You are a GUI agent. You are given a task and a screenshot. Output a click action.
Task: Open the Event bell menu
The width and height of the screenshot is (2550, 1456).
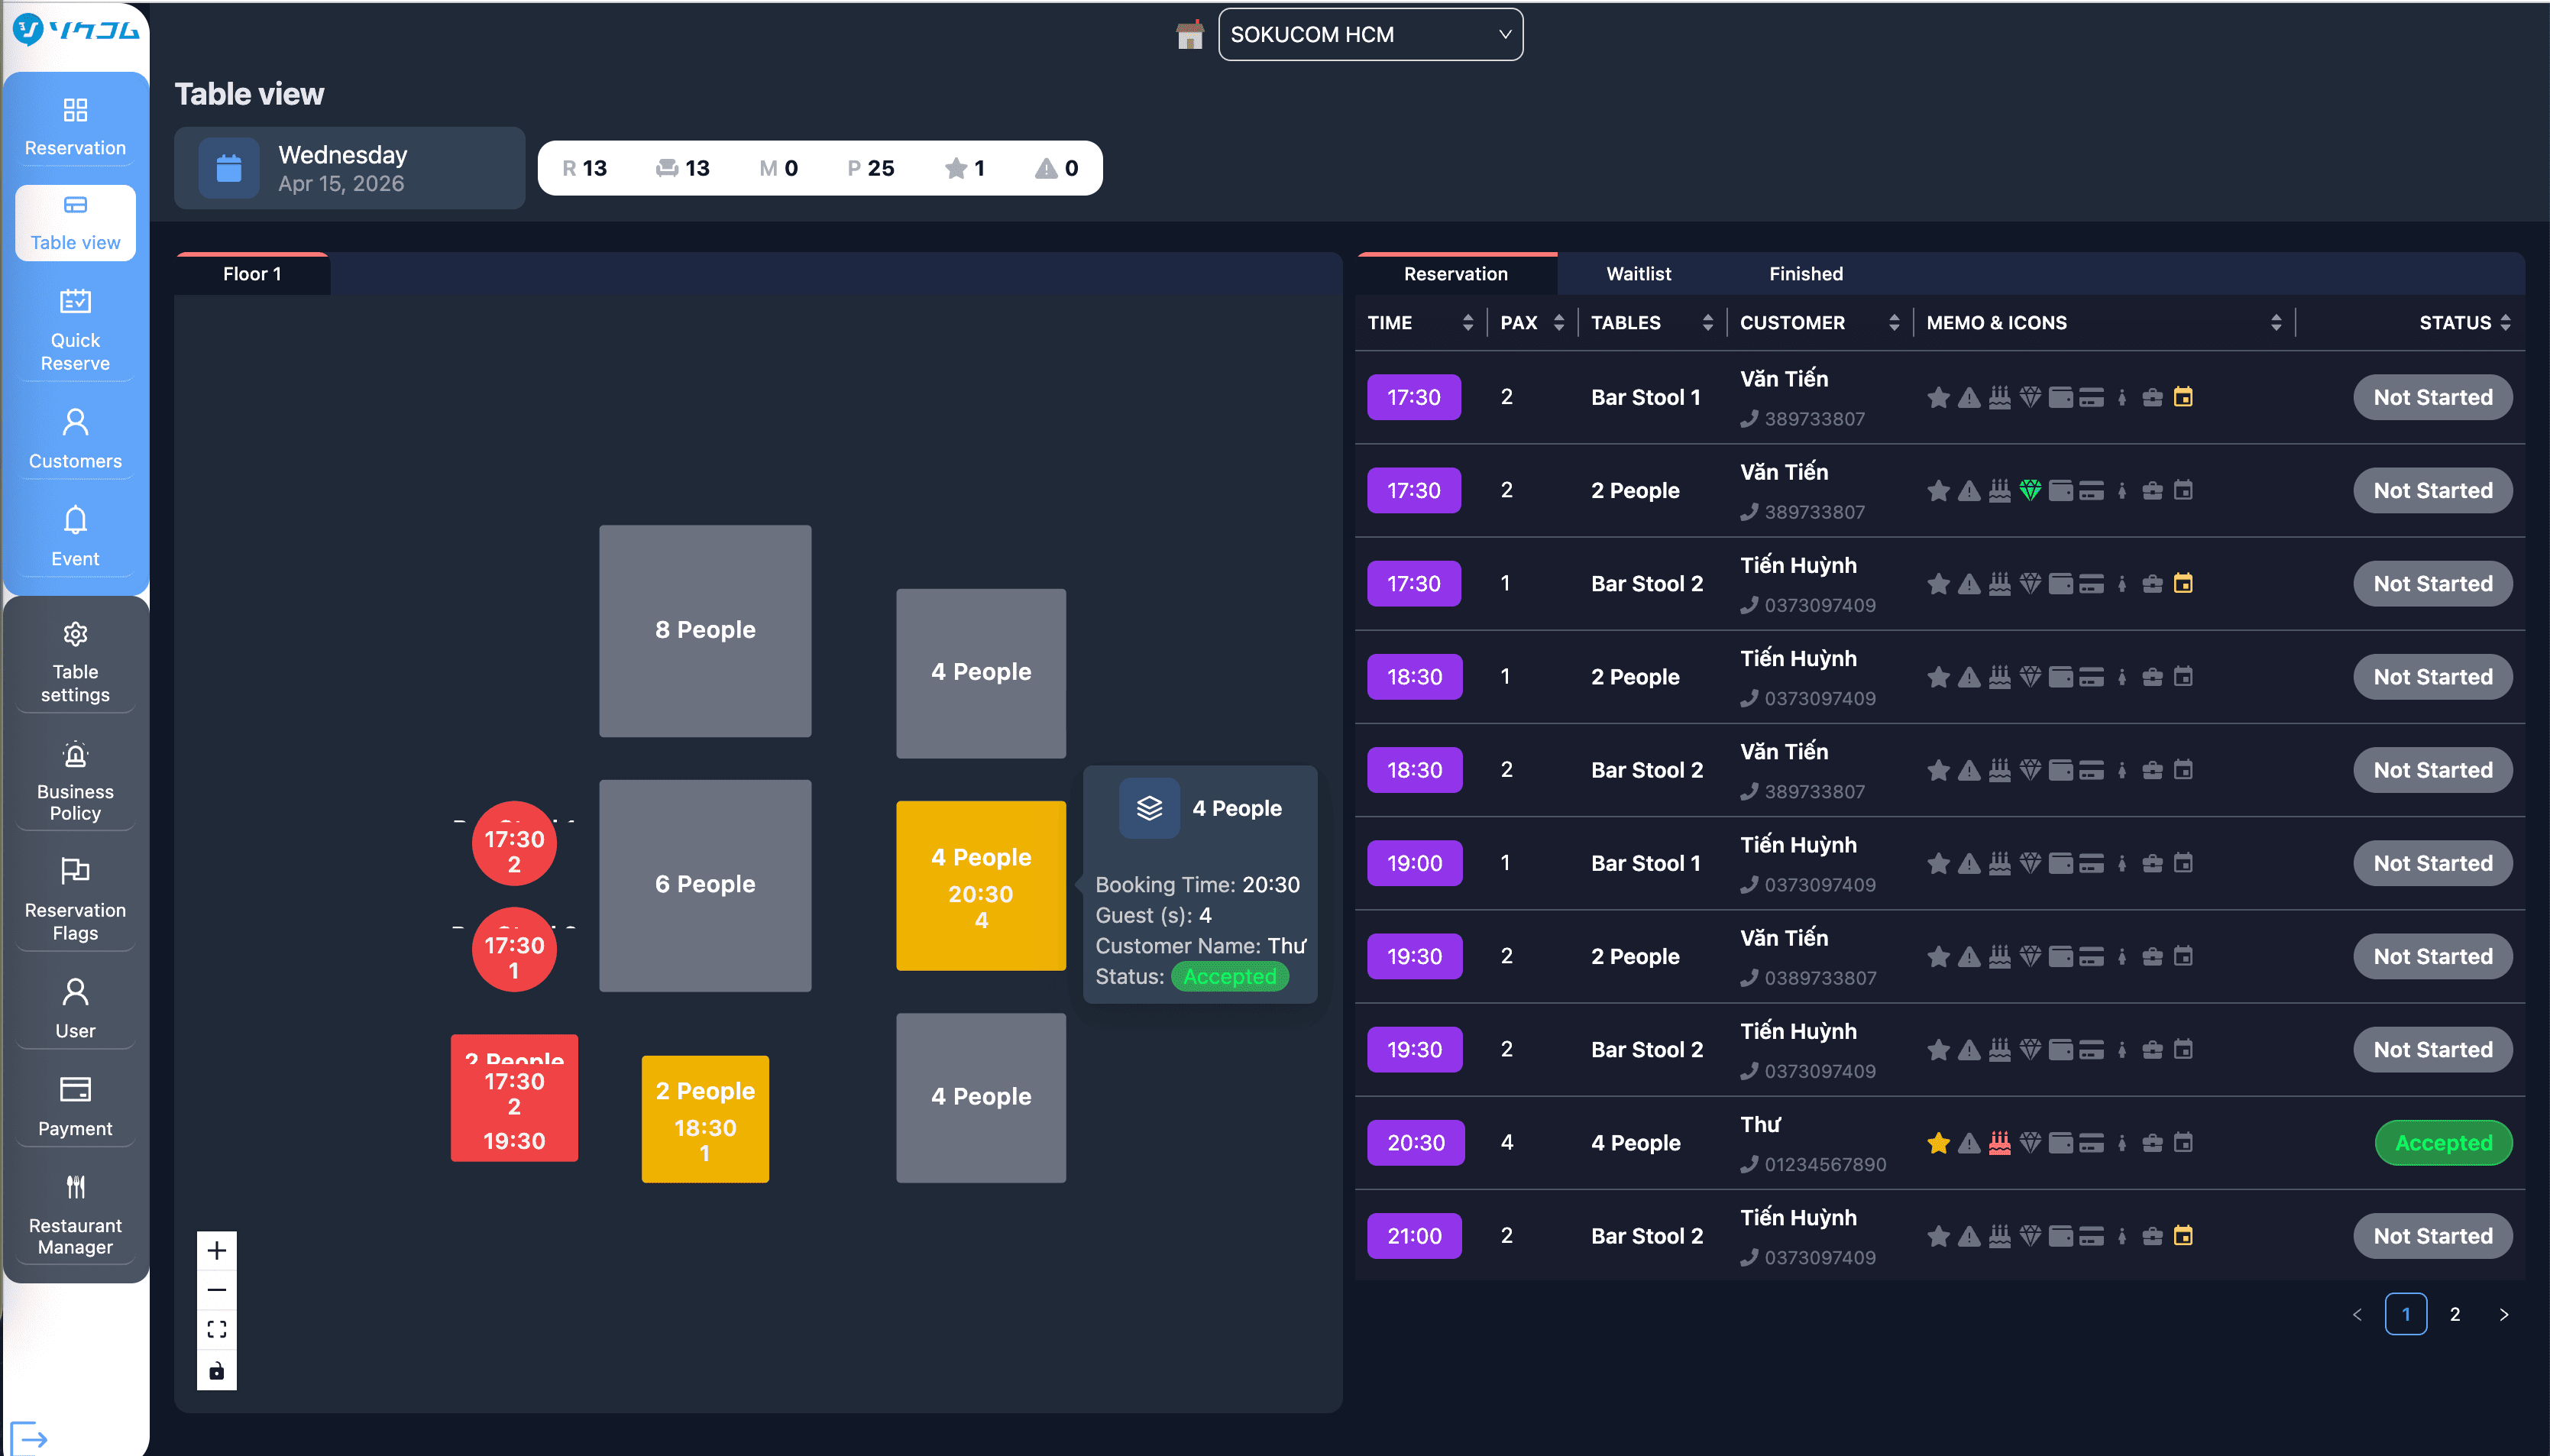[75, 536]
